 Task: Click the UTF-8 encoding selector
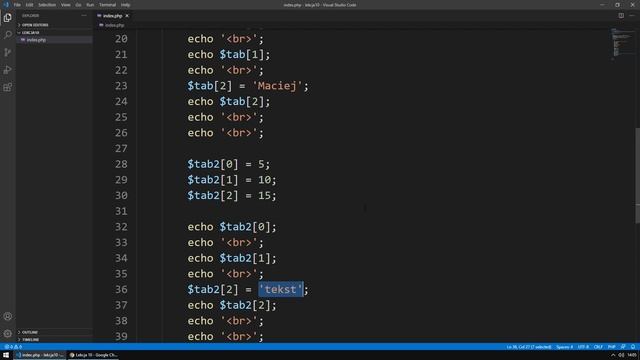[583, 347]
